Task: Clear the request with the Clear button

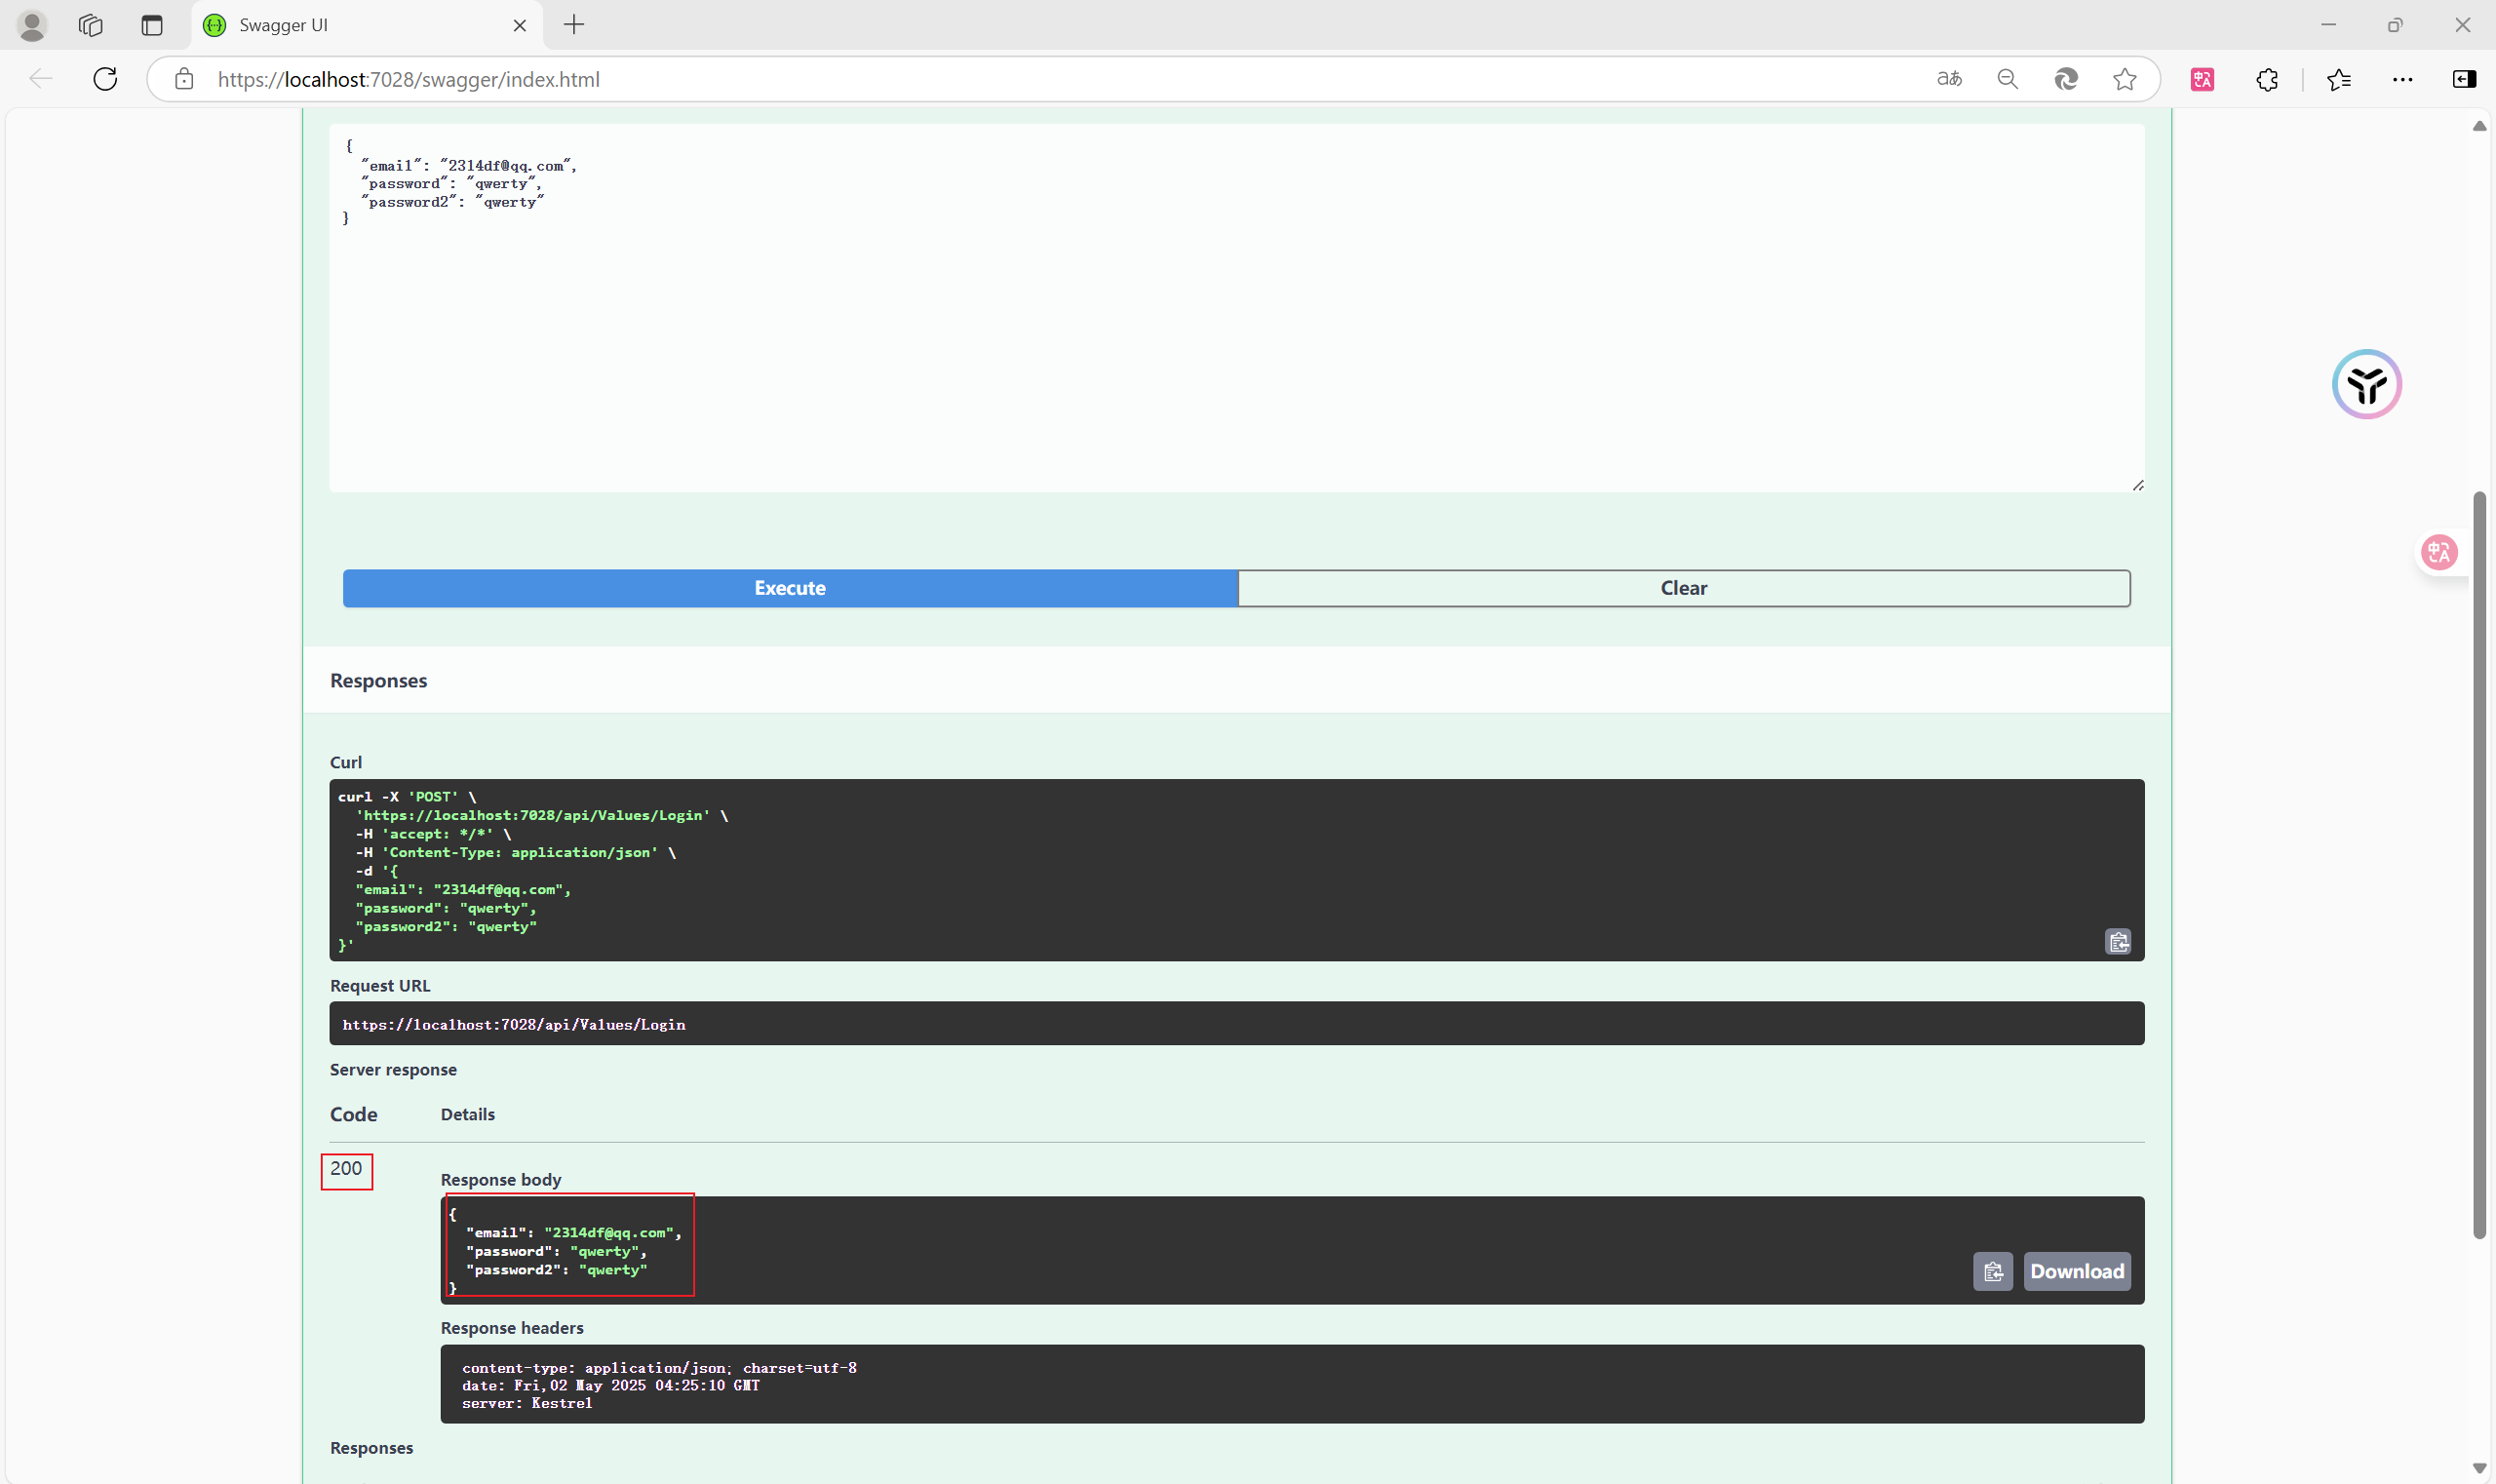Action: 1684,588
